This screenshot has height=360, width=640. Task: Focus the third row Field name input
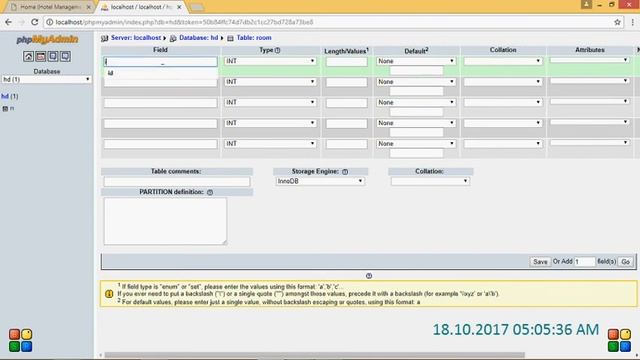(x=160, y=103)
